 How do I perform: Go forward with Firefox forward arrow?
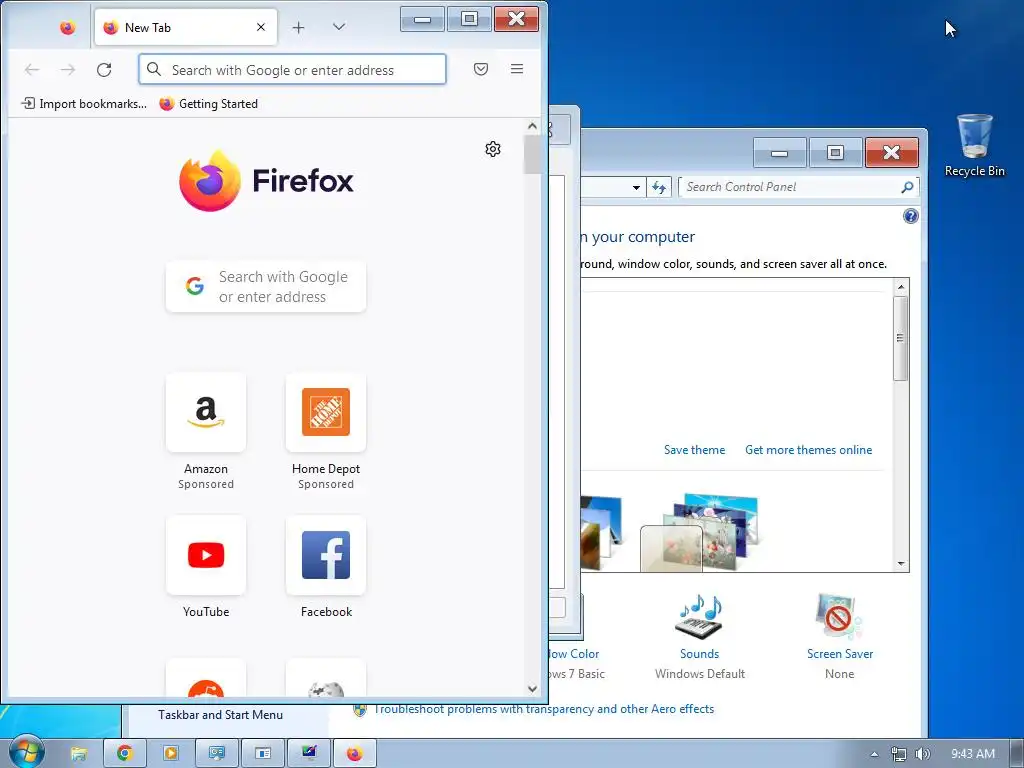[68, 69]
